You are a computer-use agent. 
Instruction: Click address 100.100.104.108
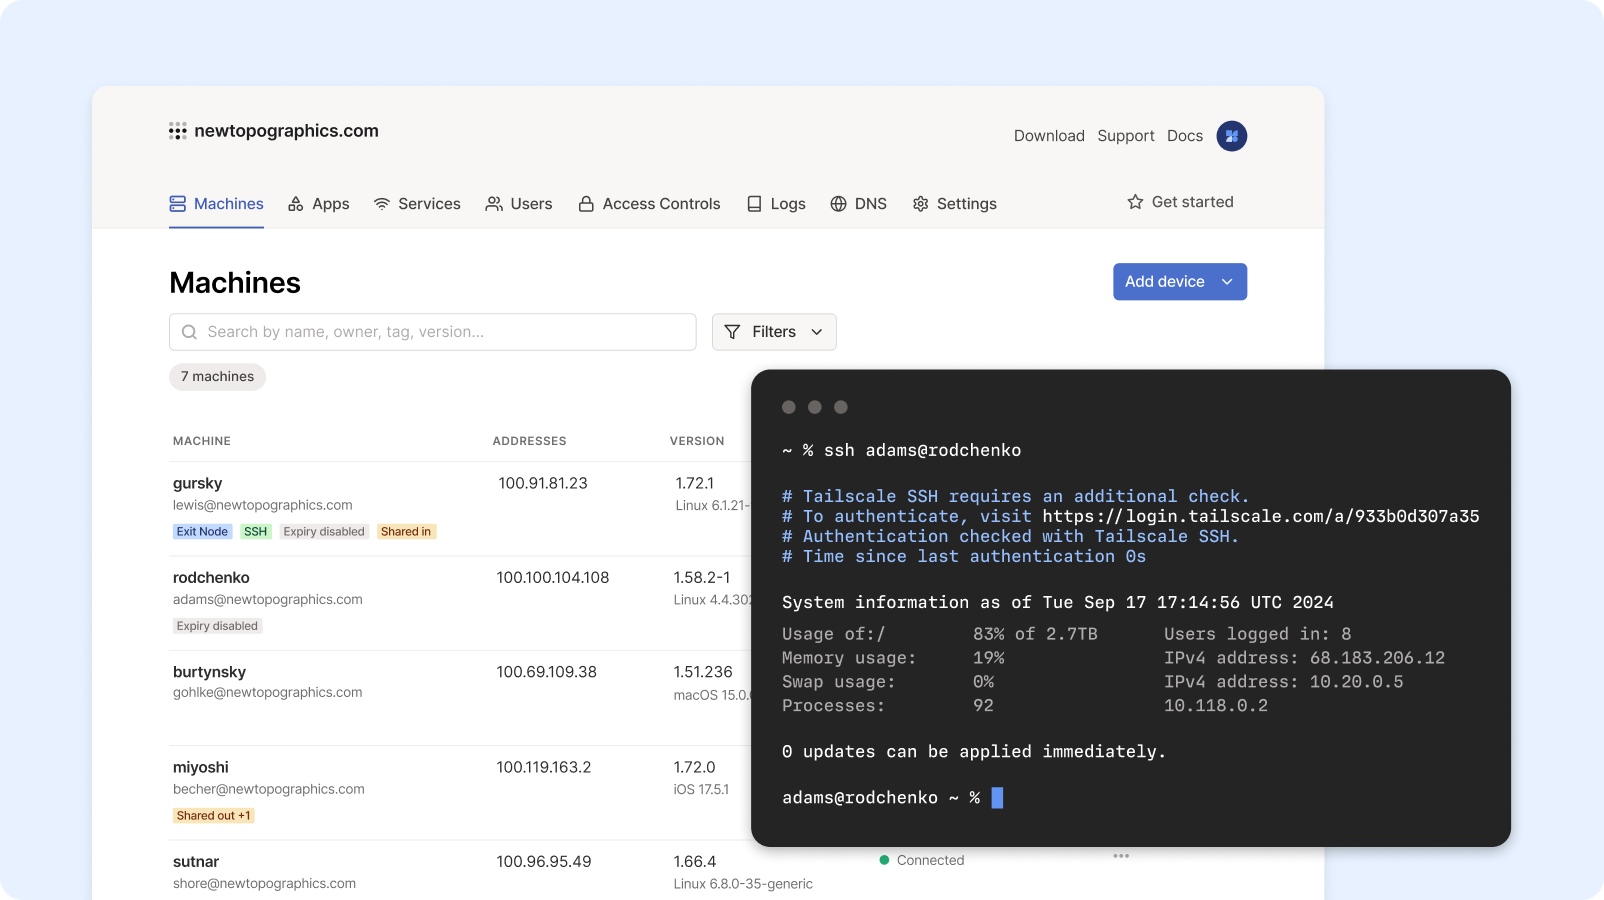pyautogui.click(x=553, y=578)
